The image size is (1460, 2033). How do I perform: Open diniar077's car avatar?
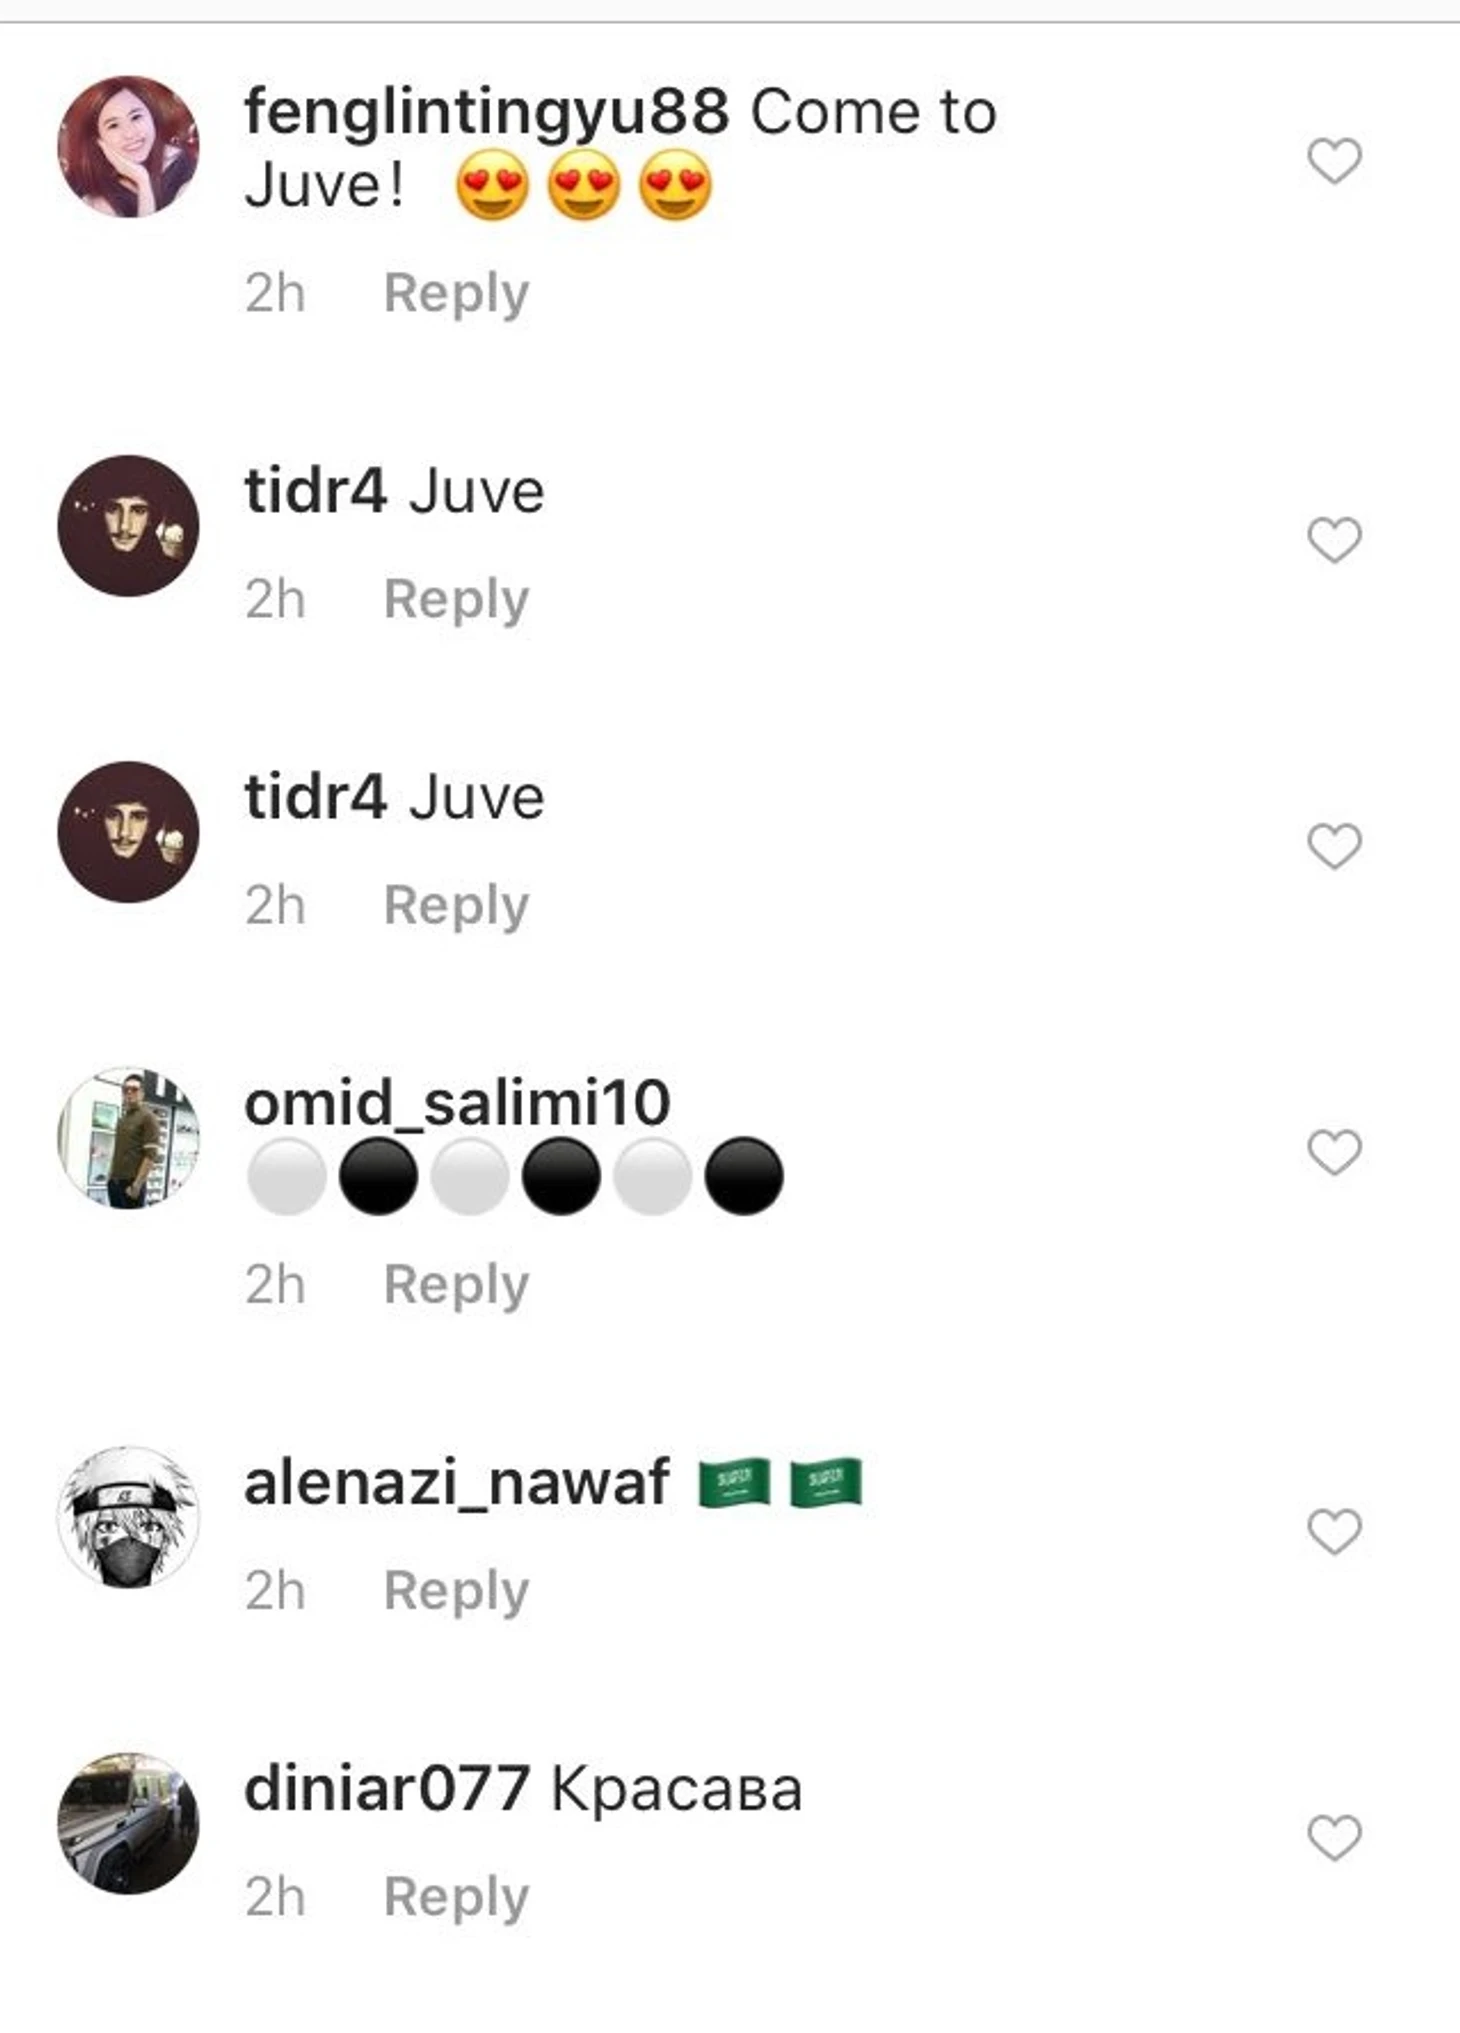pyautogui.click(x=128, y=1823)
